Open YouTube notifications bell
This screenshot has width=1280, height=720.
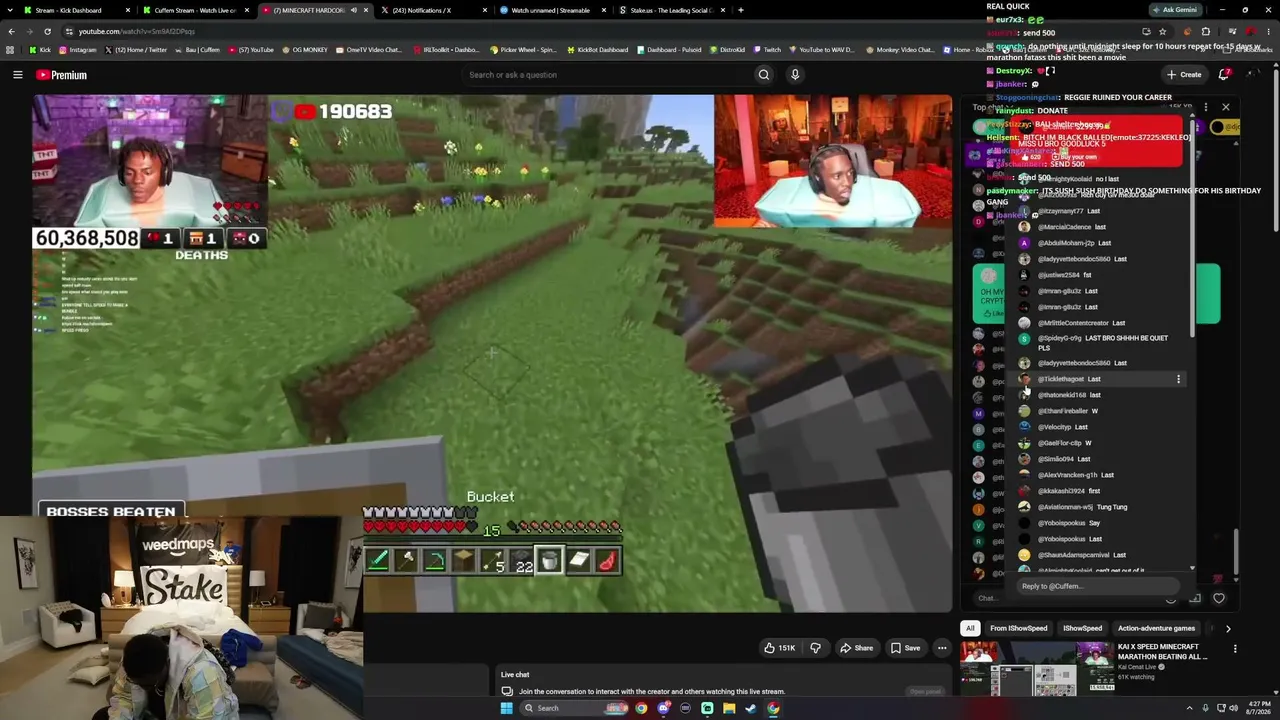[1225, 74]
